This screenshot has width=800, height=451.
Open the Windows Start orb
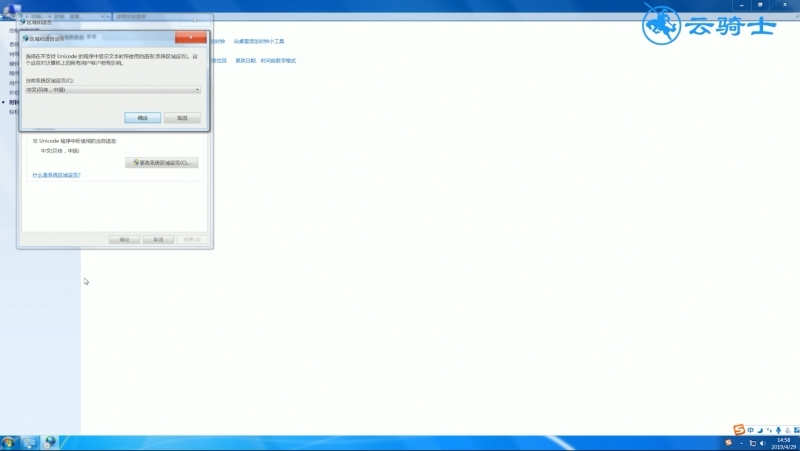point(8,442)
